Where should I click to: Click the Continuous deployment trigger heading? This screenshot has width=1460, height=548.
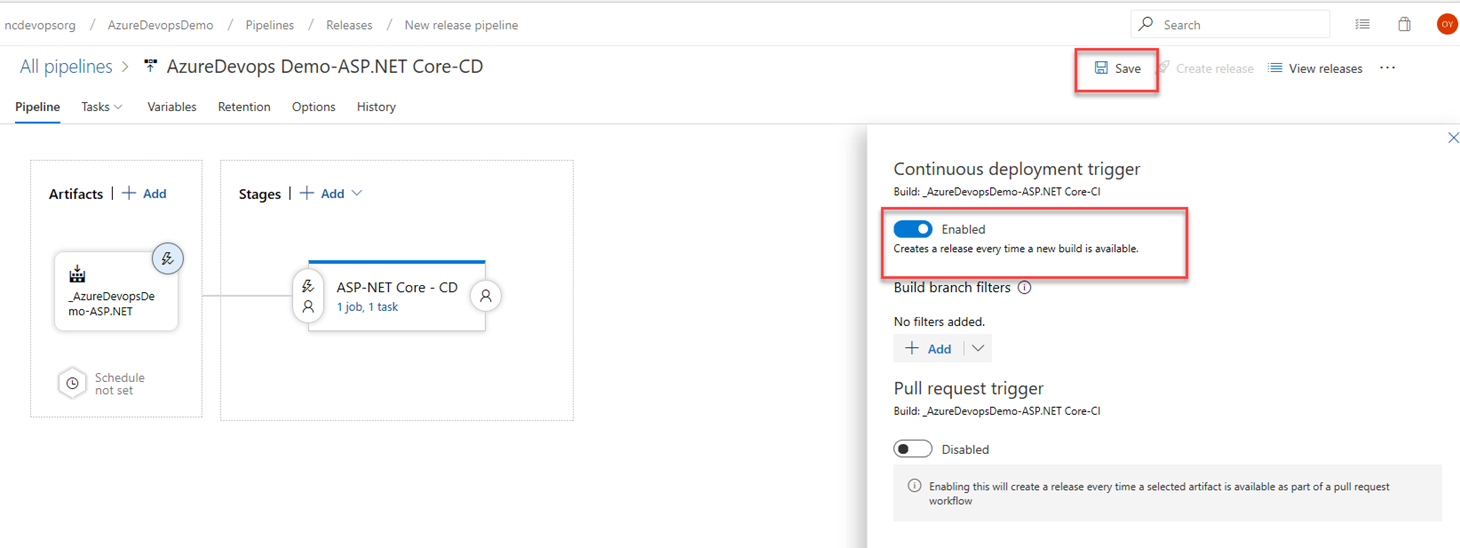1017,169
